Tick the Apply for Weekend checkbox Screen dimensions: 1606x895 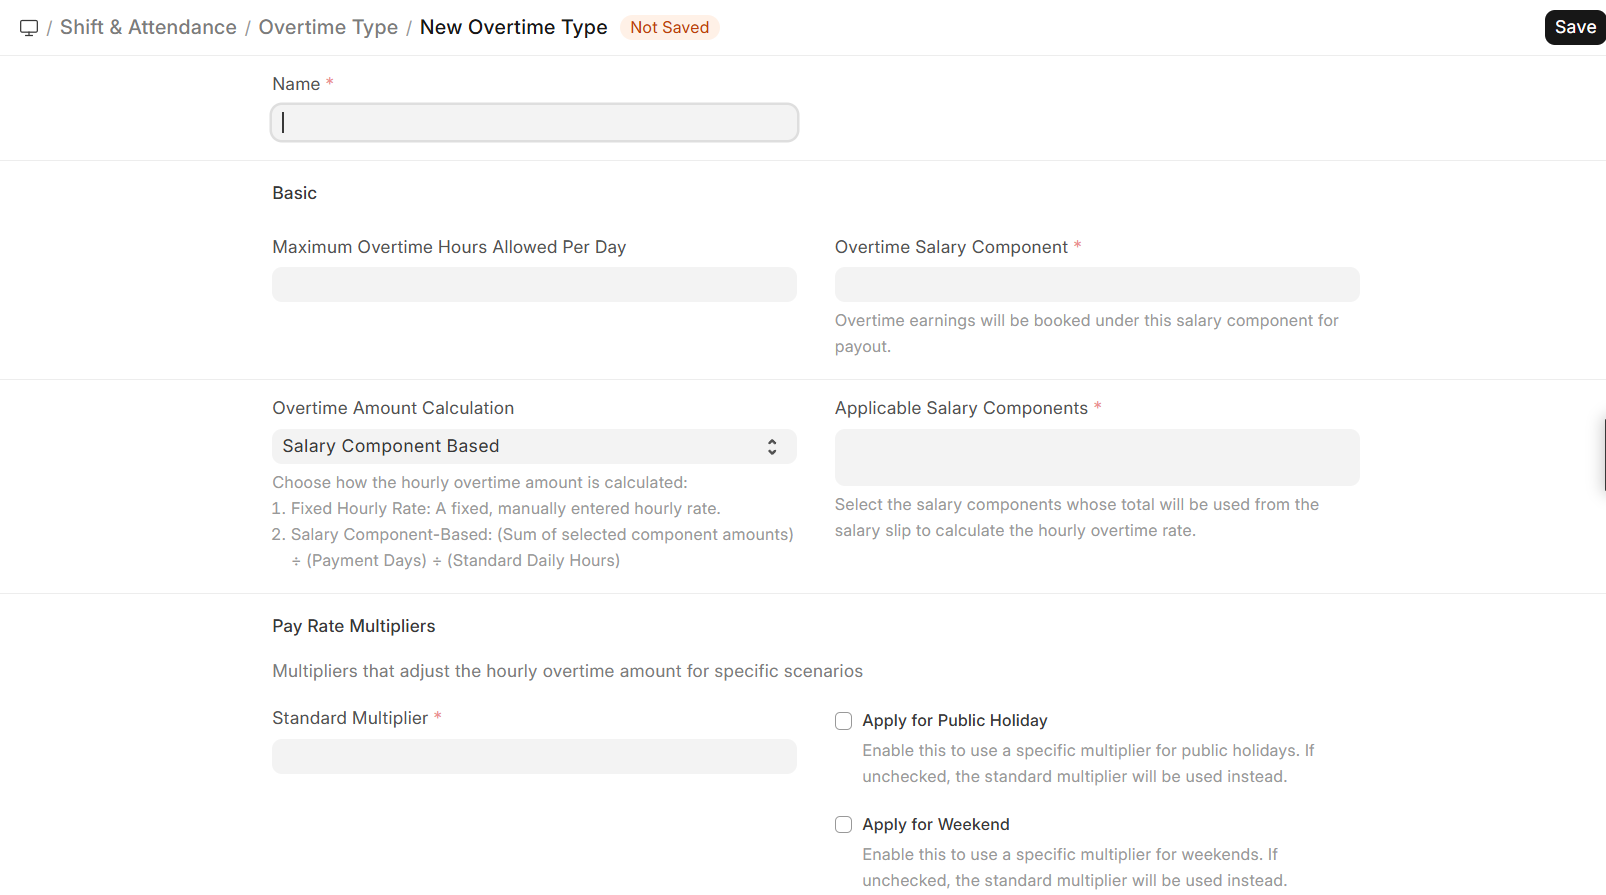pyautogui.click(x=844, y=825)
